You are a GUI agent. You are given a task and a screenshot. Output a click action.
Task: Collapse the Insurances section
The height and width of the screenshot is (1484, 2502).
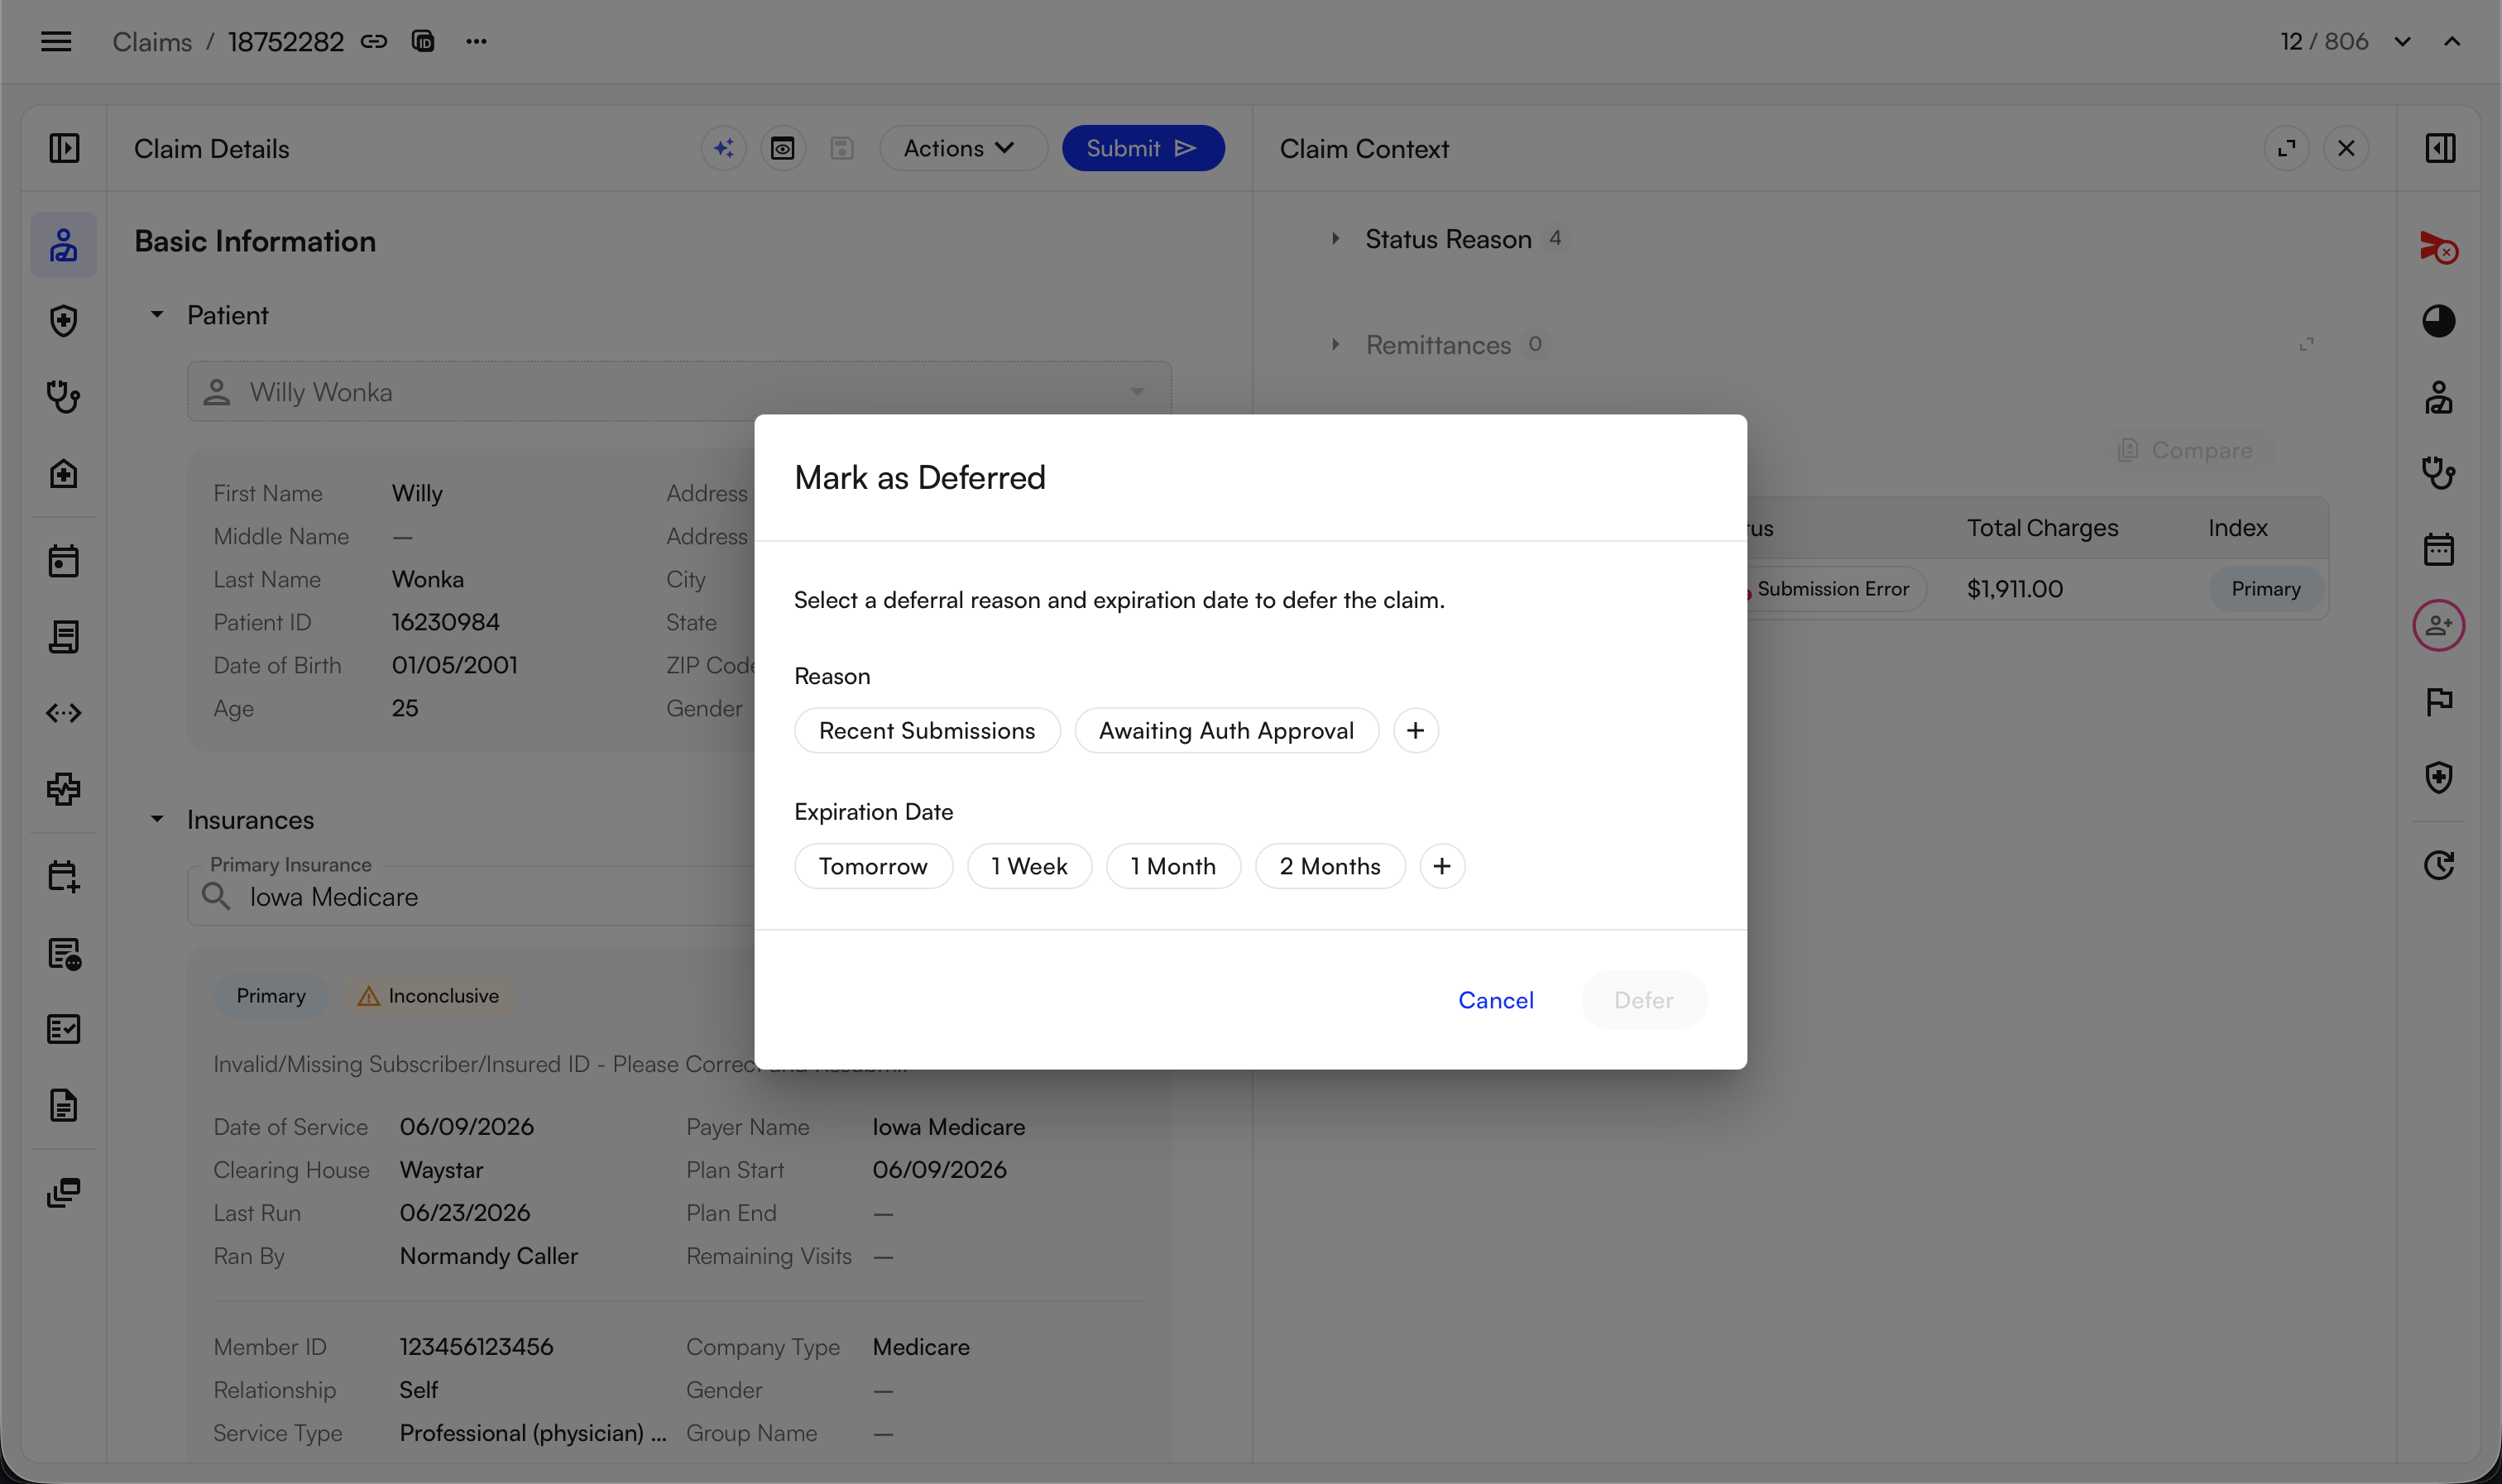tap(156, 819)
